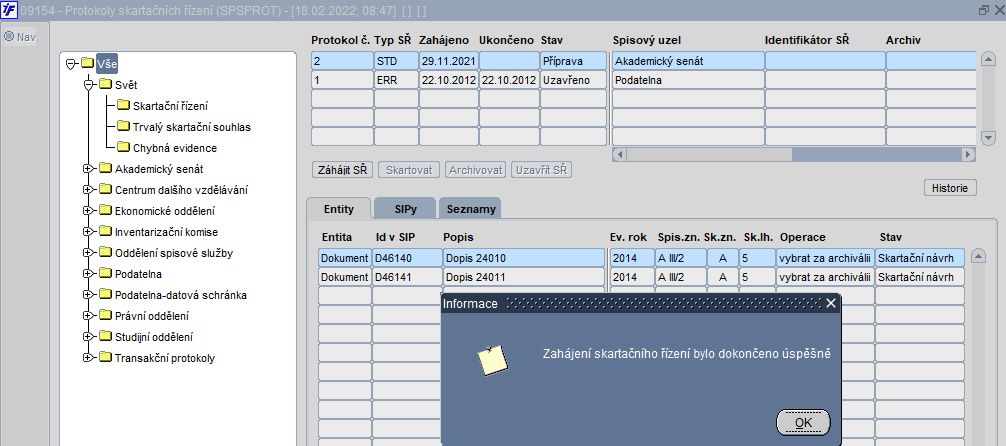Expand the Podatelna node
Image resolution: width=1006 pixels, height=446 pixels.
point(88,274)
